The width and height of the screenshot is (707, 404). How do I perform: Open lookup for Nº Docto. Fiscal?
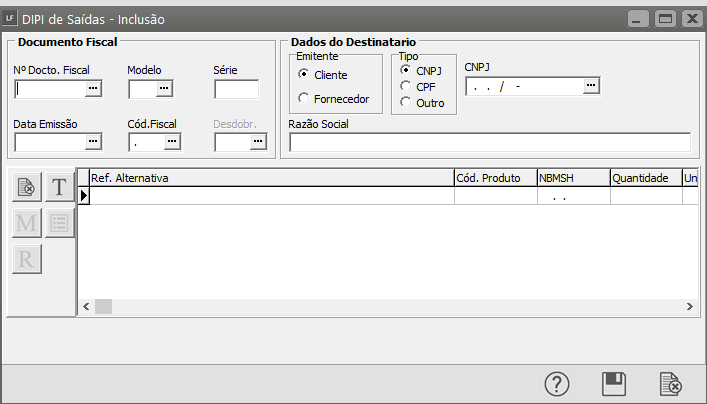pos(94,89)
